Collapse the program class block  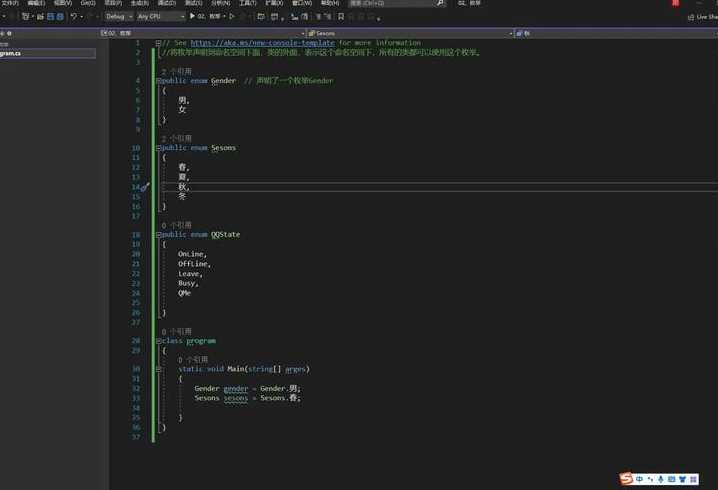(158, 341)
